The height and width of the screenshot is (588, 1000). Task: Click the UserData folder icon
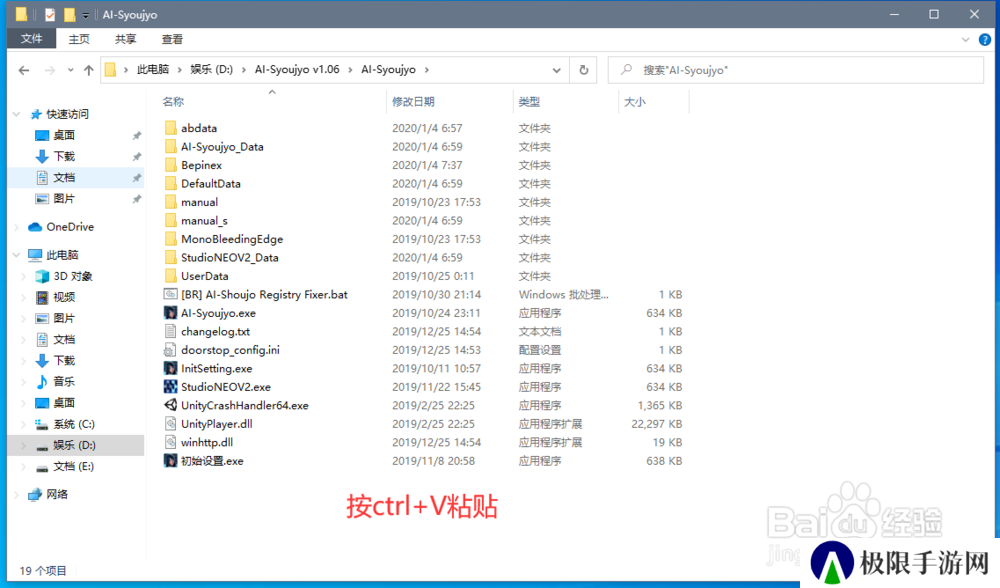coord(170,276)
